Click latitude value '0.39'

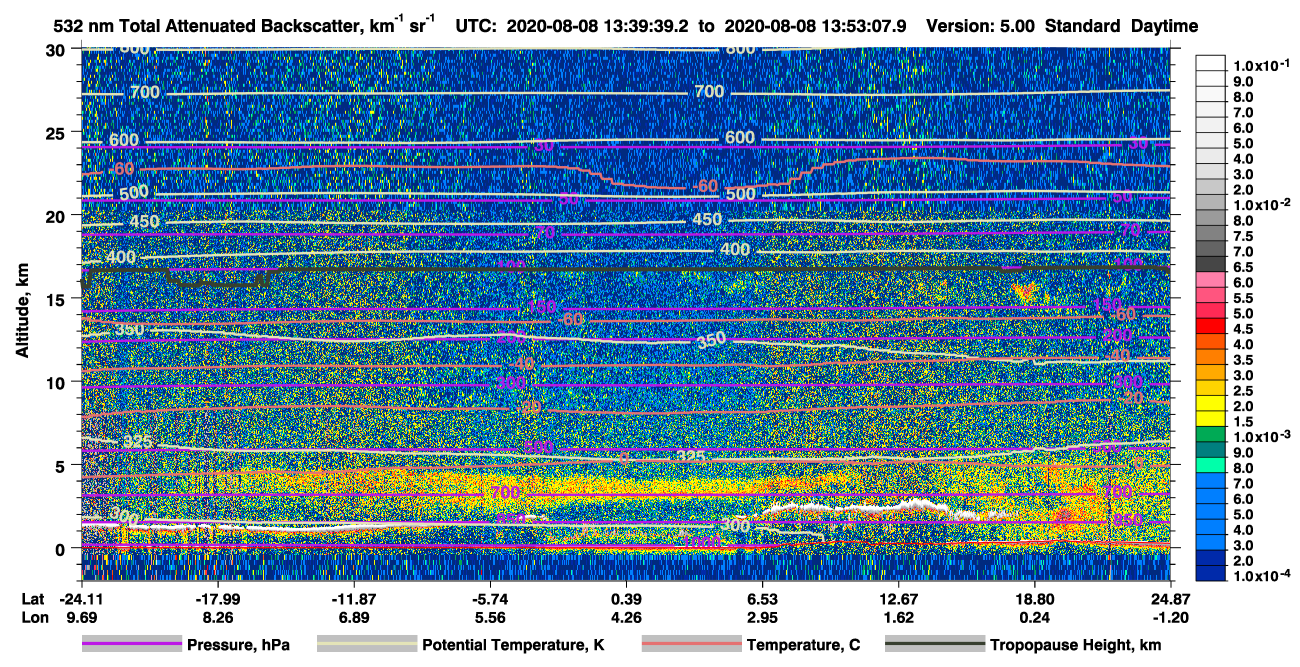626,599
